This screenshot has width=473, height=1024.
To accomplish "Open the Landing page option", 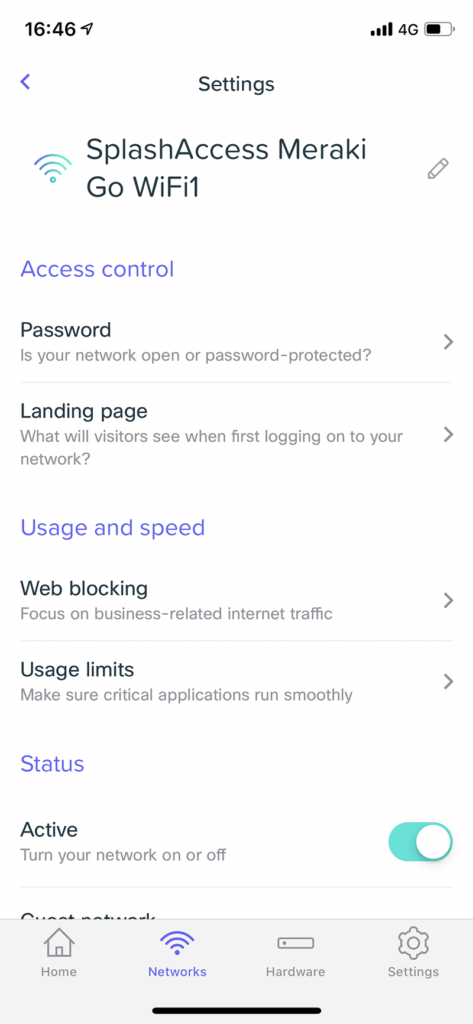I will click(x=236, y=434).
